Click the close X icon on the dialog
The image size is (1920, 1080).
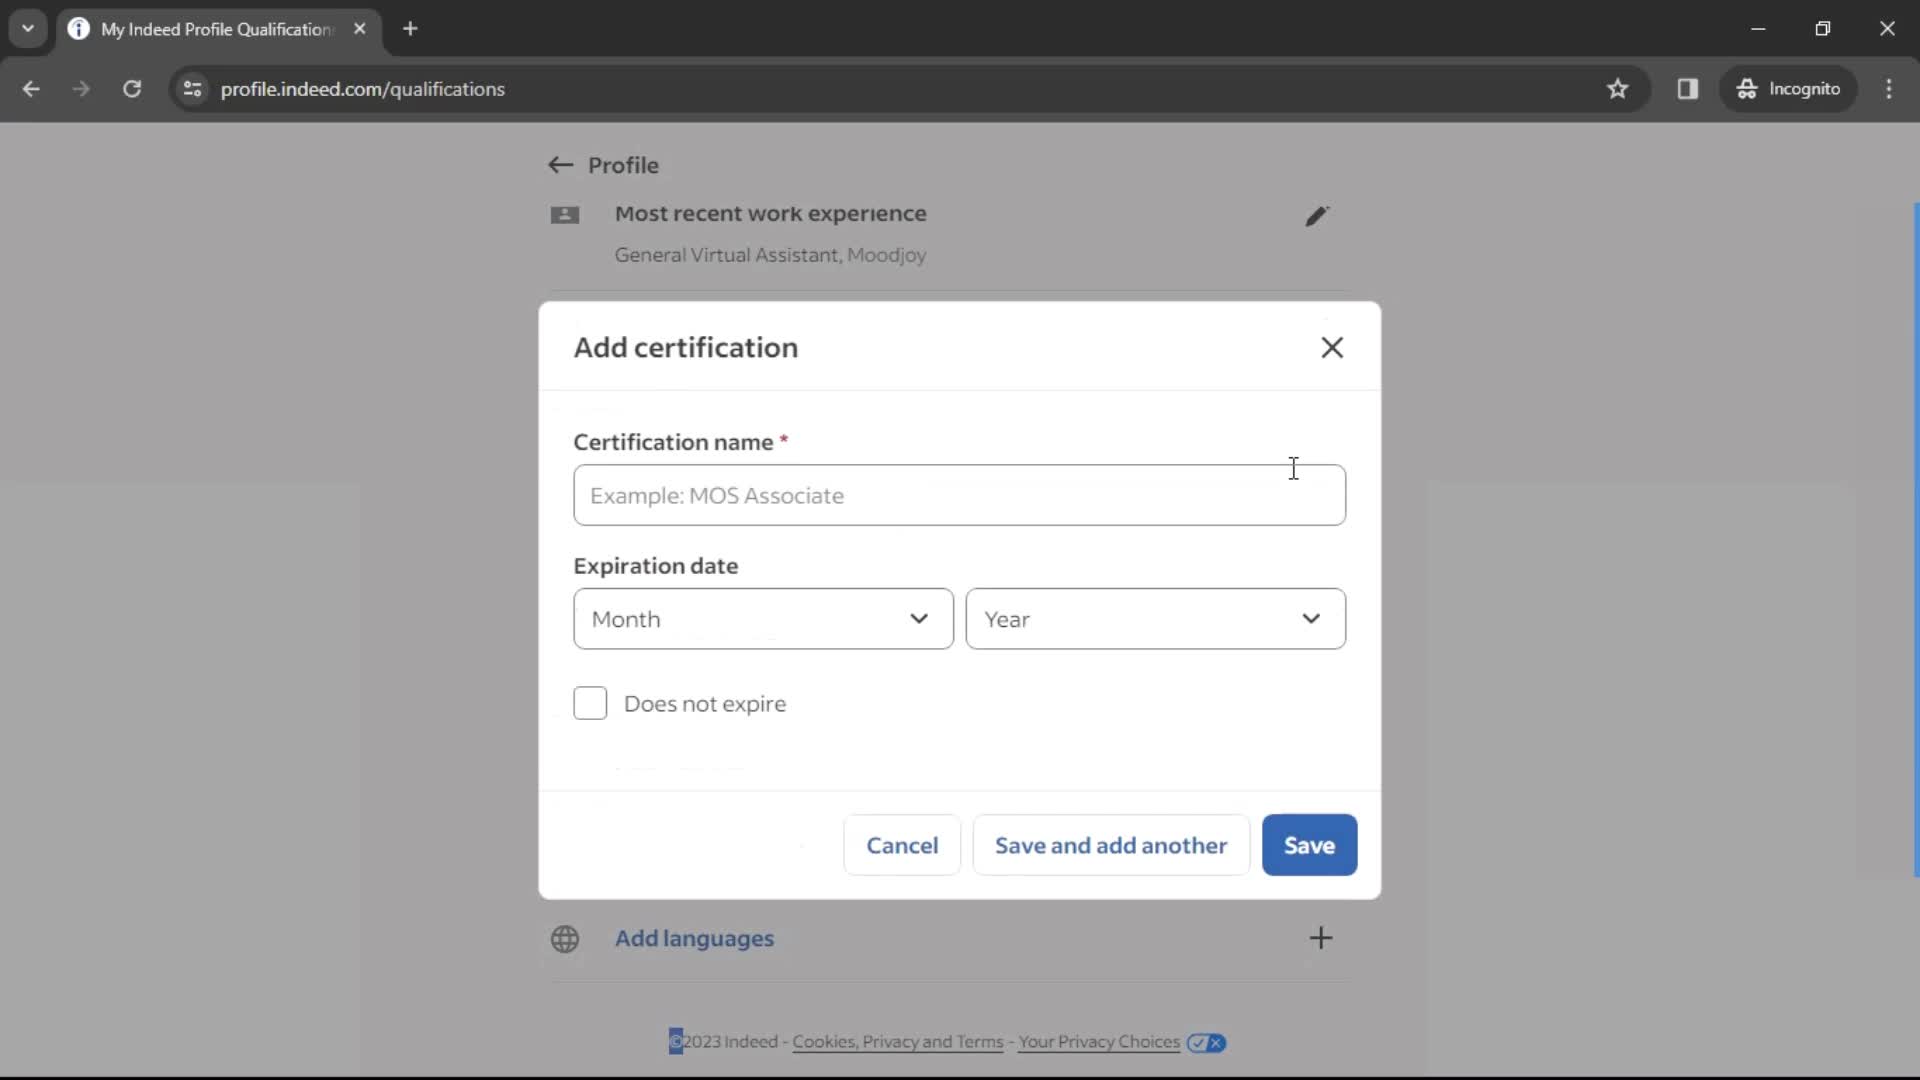click(x=1332, y=345)
